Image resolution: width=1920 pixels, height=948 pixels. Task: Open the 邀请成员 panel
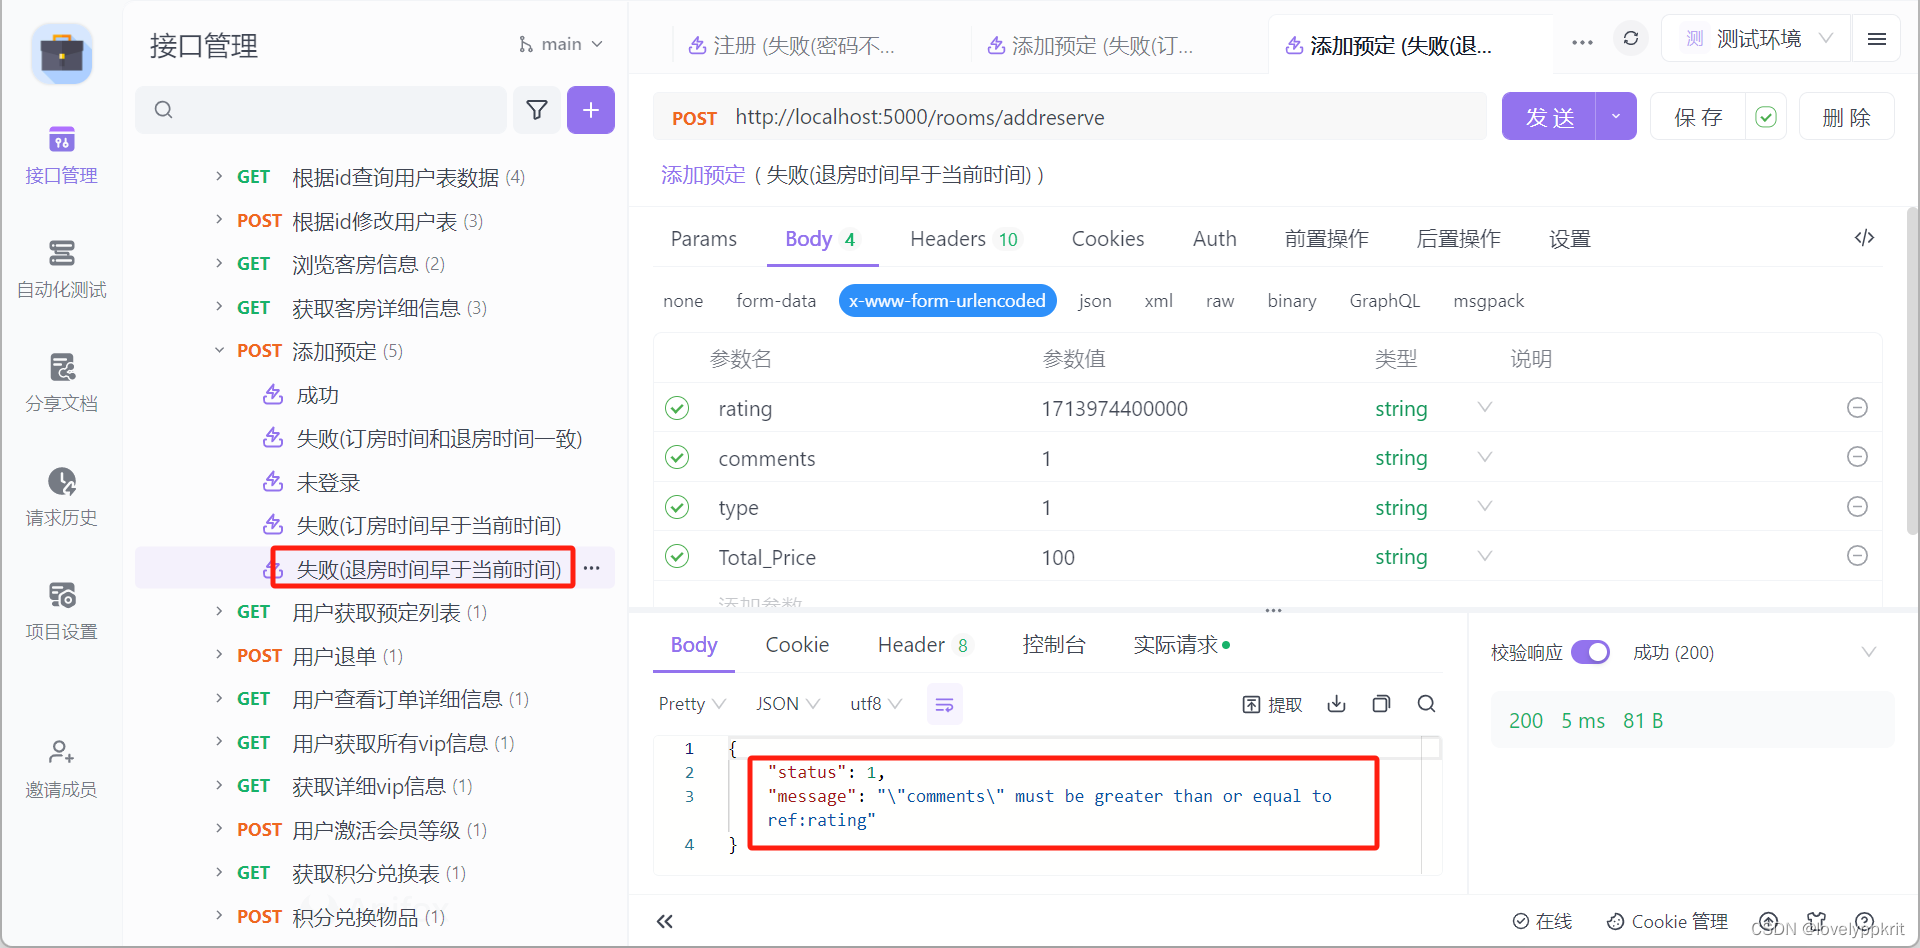click(60, 768)
